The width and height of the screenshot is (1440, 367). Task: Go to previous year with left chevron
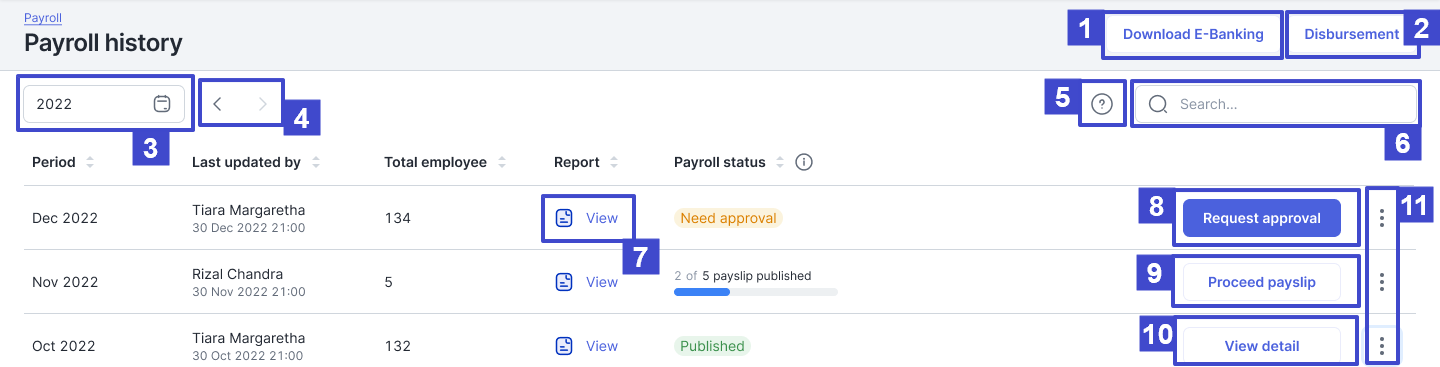coord(218,103)
